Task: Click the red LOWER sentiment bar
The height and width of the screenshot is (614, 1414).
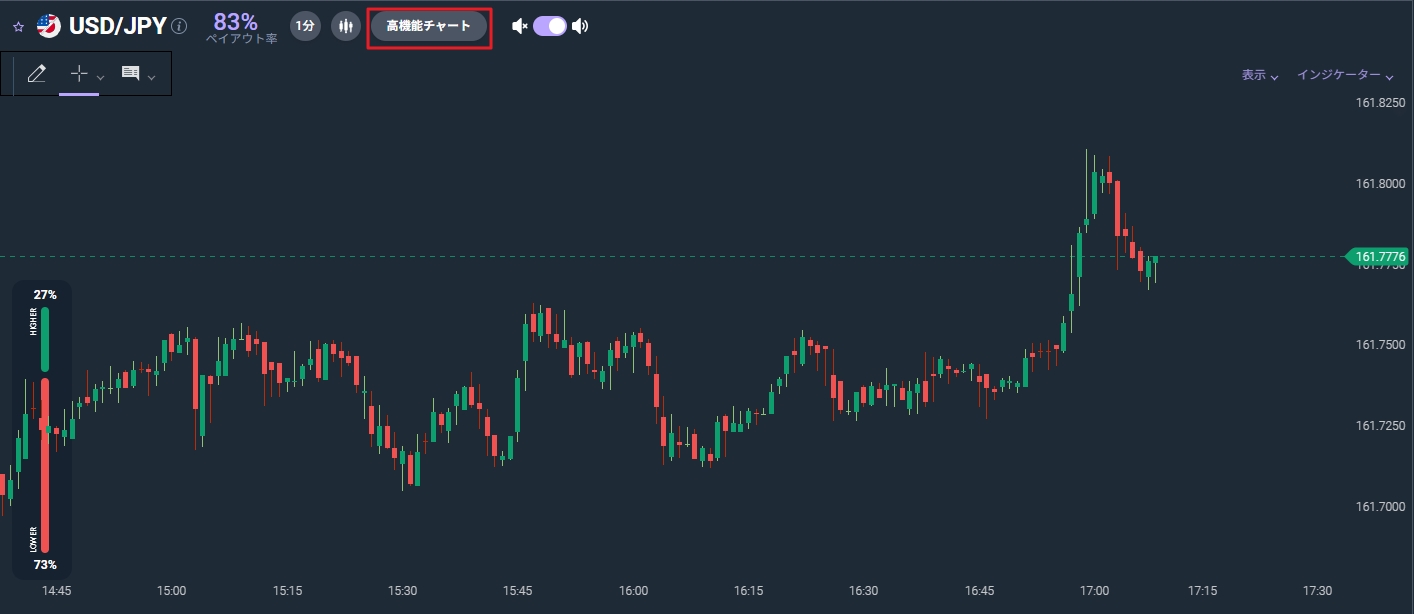Action: point(45,465)
